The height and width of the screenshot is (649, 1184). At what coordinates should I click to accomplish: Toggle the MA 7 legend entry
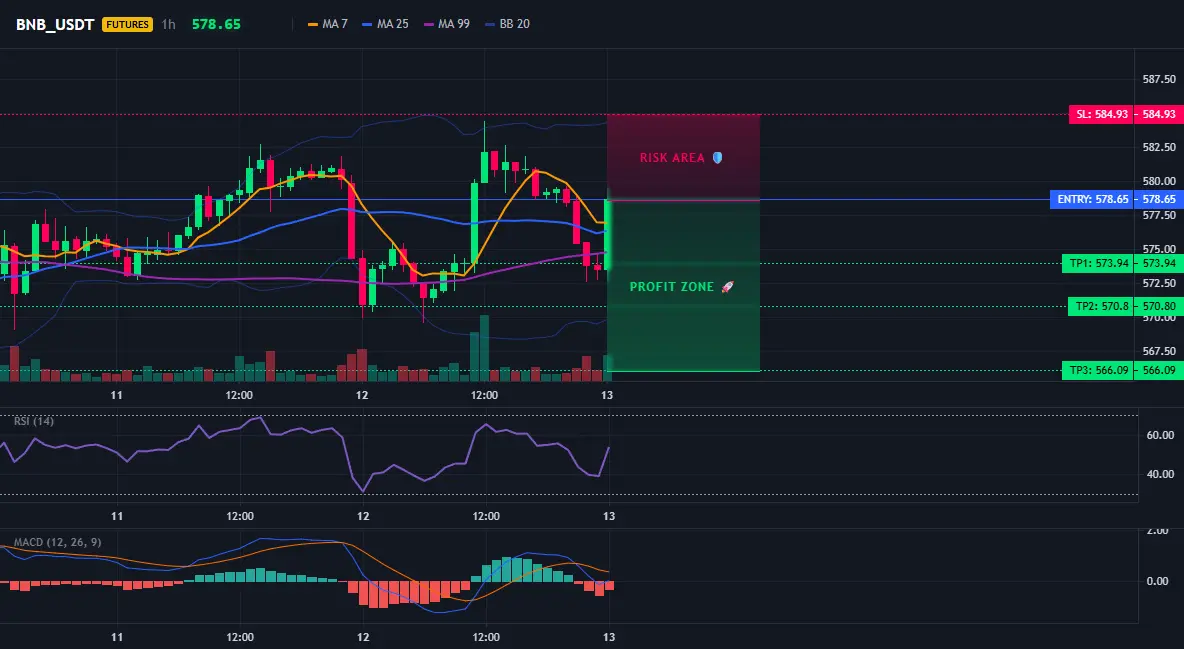click(x=328, y=24)
